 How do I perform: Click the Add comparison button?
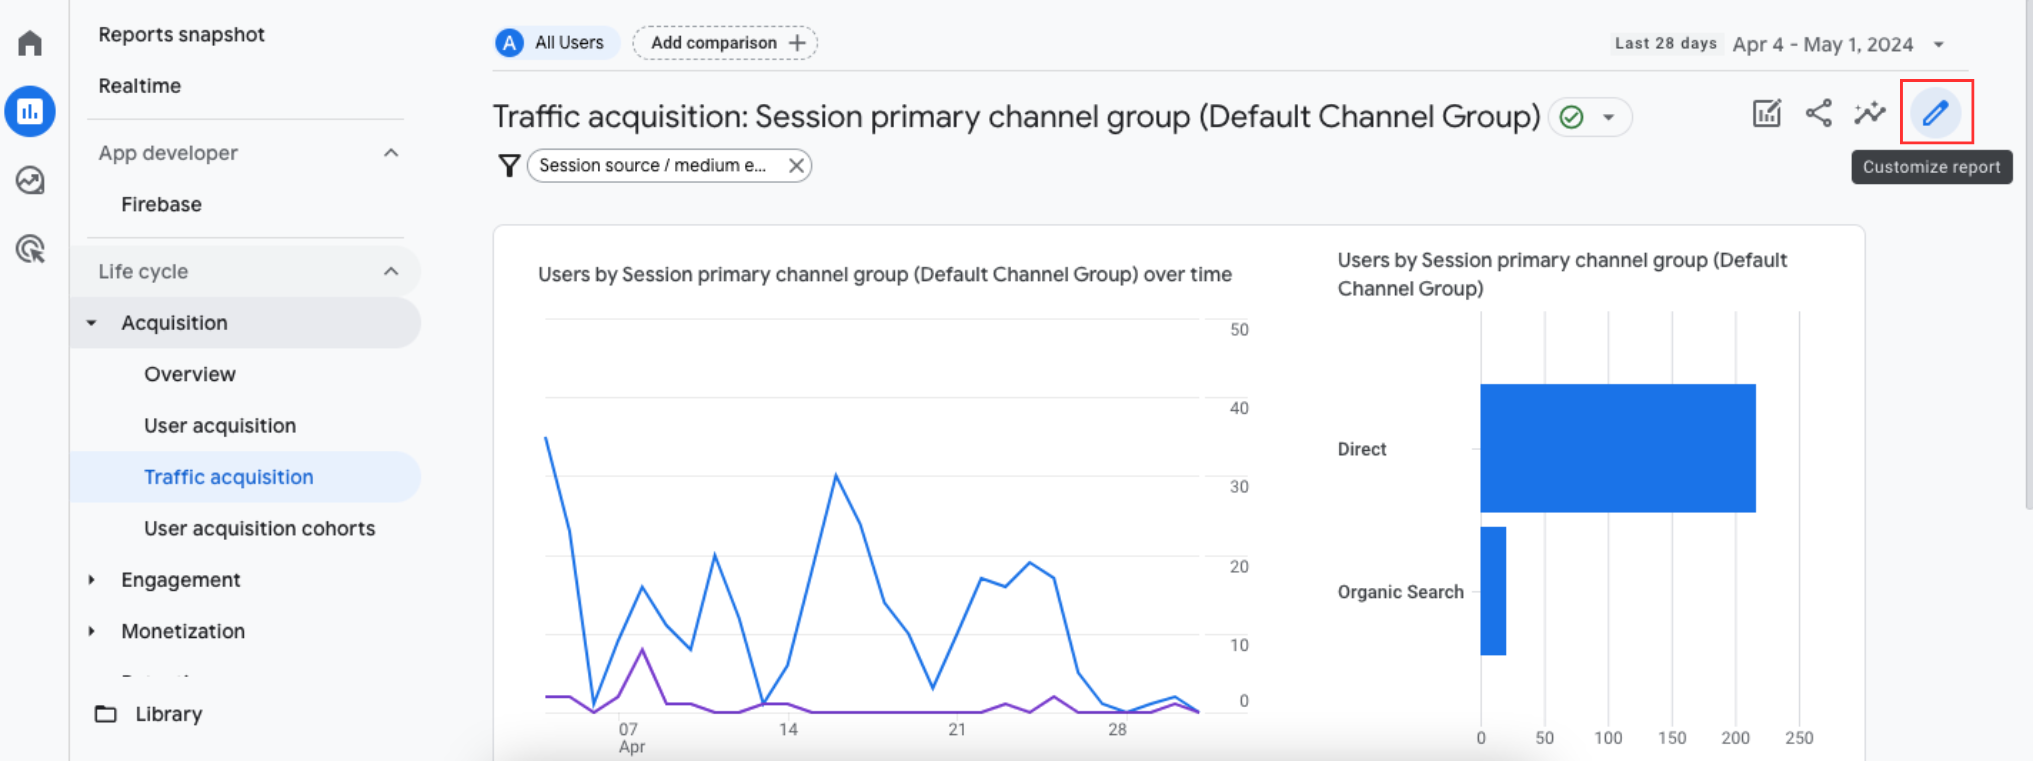pyautogui.click(x=725, y=43)
